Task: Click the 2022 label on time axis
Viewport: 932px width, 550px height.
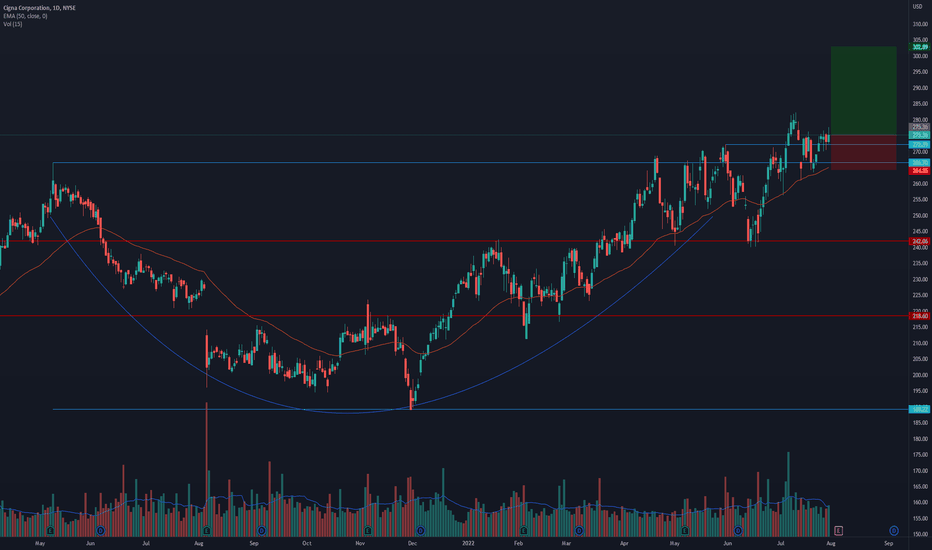Action: [x=468, y=543]
